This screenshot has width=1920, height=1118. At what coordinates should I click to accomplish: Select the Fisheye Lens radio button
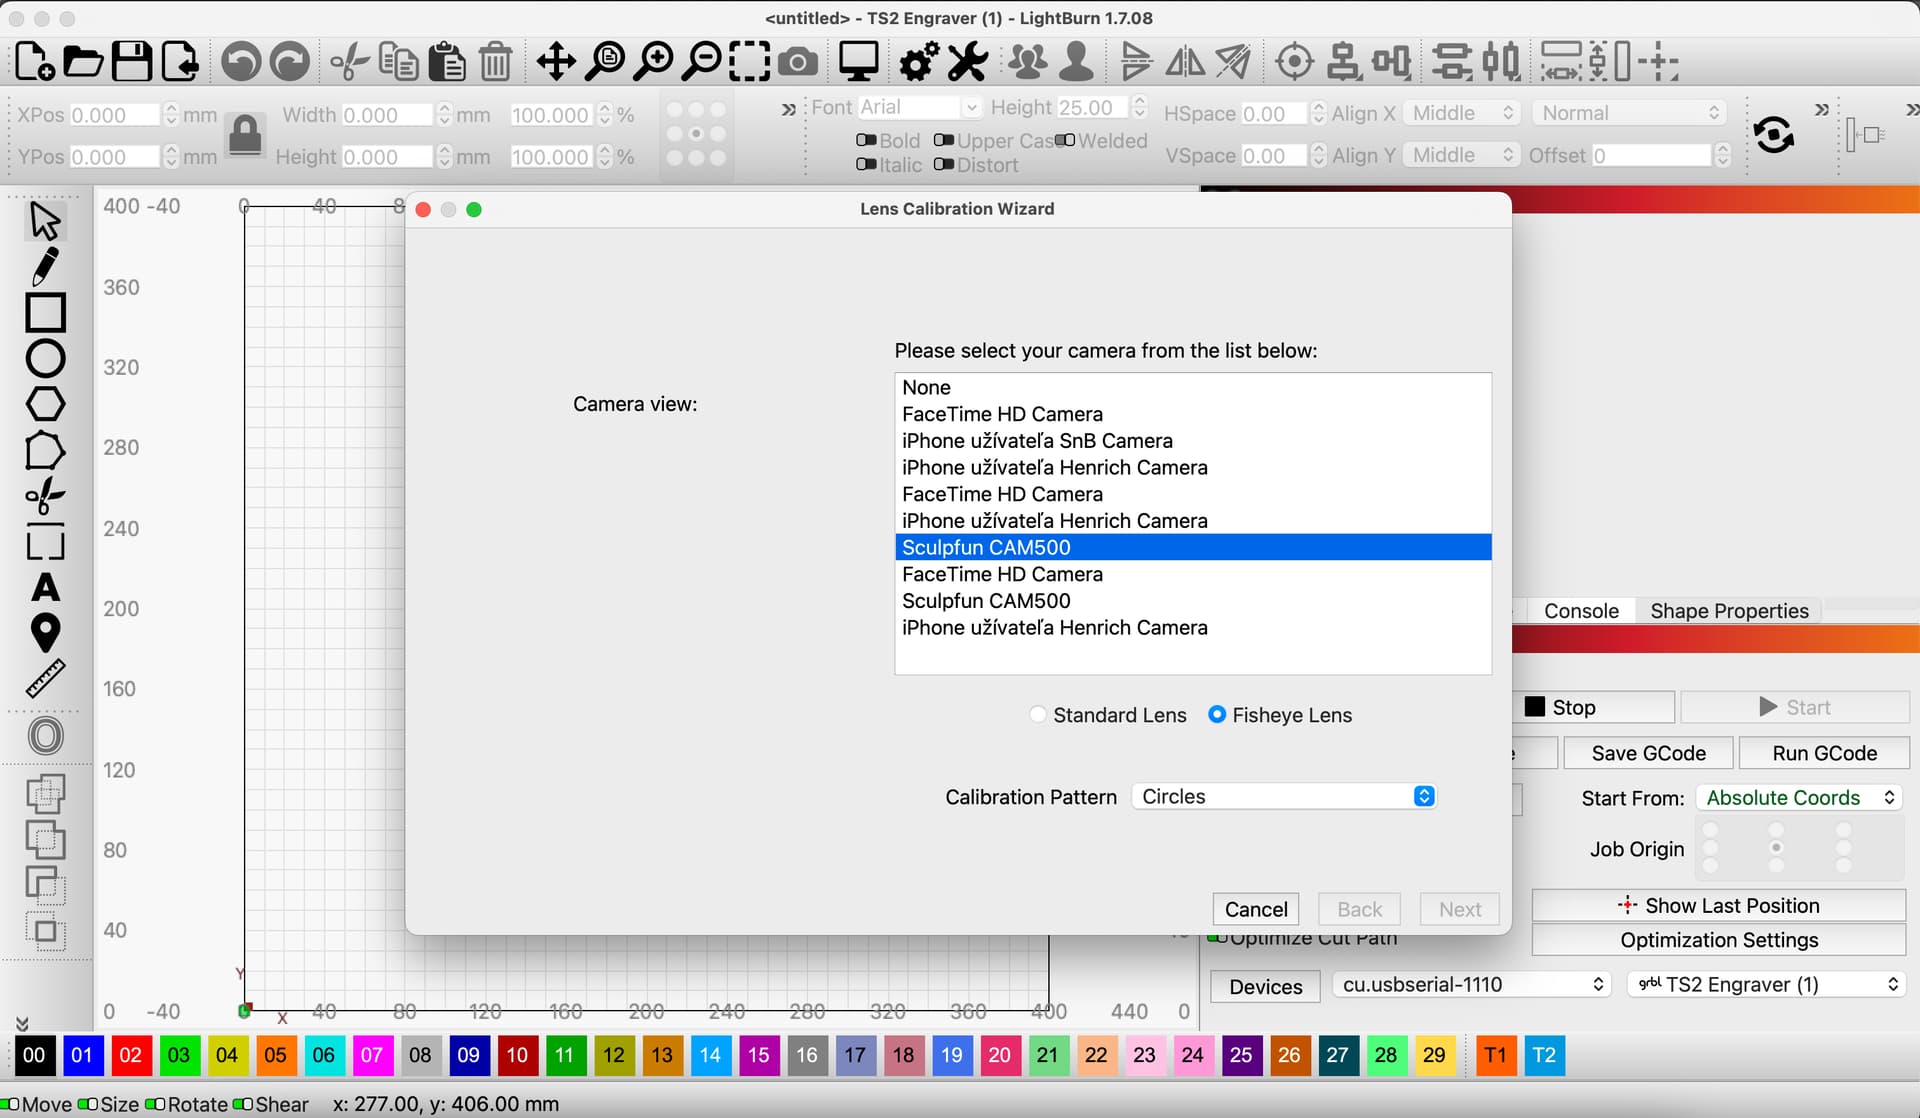click(x=1217, y=715)
